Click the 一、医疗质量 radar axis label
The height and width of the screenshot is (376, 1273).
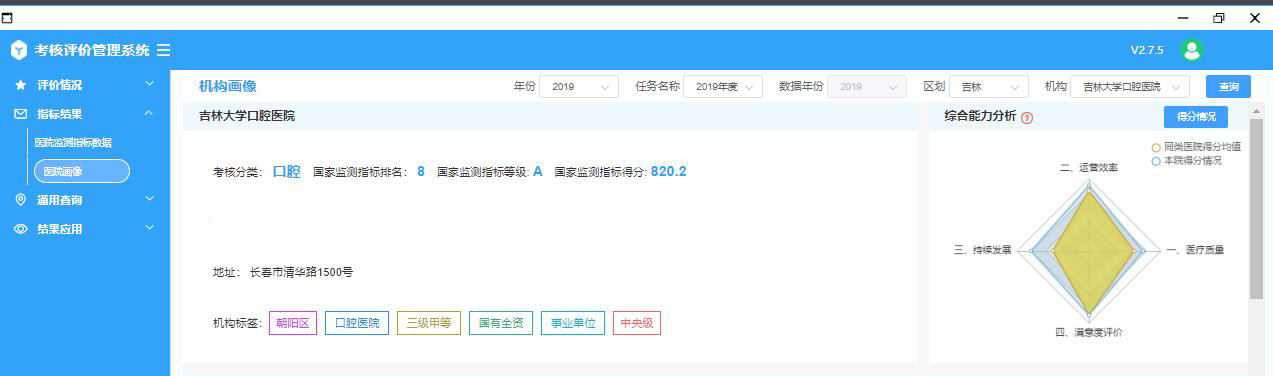(x=1195, y=250)
